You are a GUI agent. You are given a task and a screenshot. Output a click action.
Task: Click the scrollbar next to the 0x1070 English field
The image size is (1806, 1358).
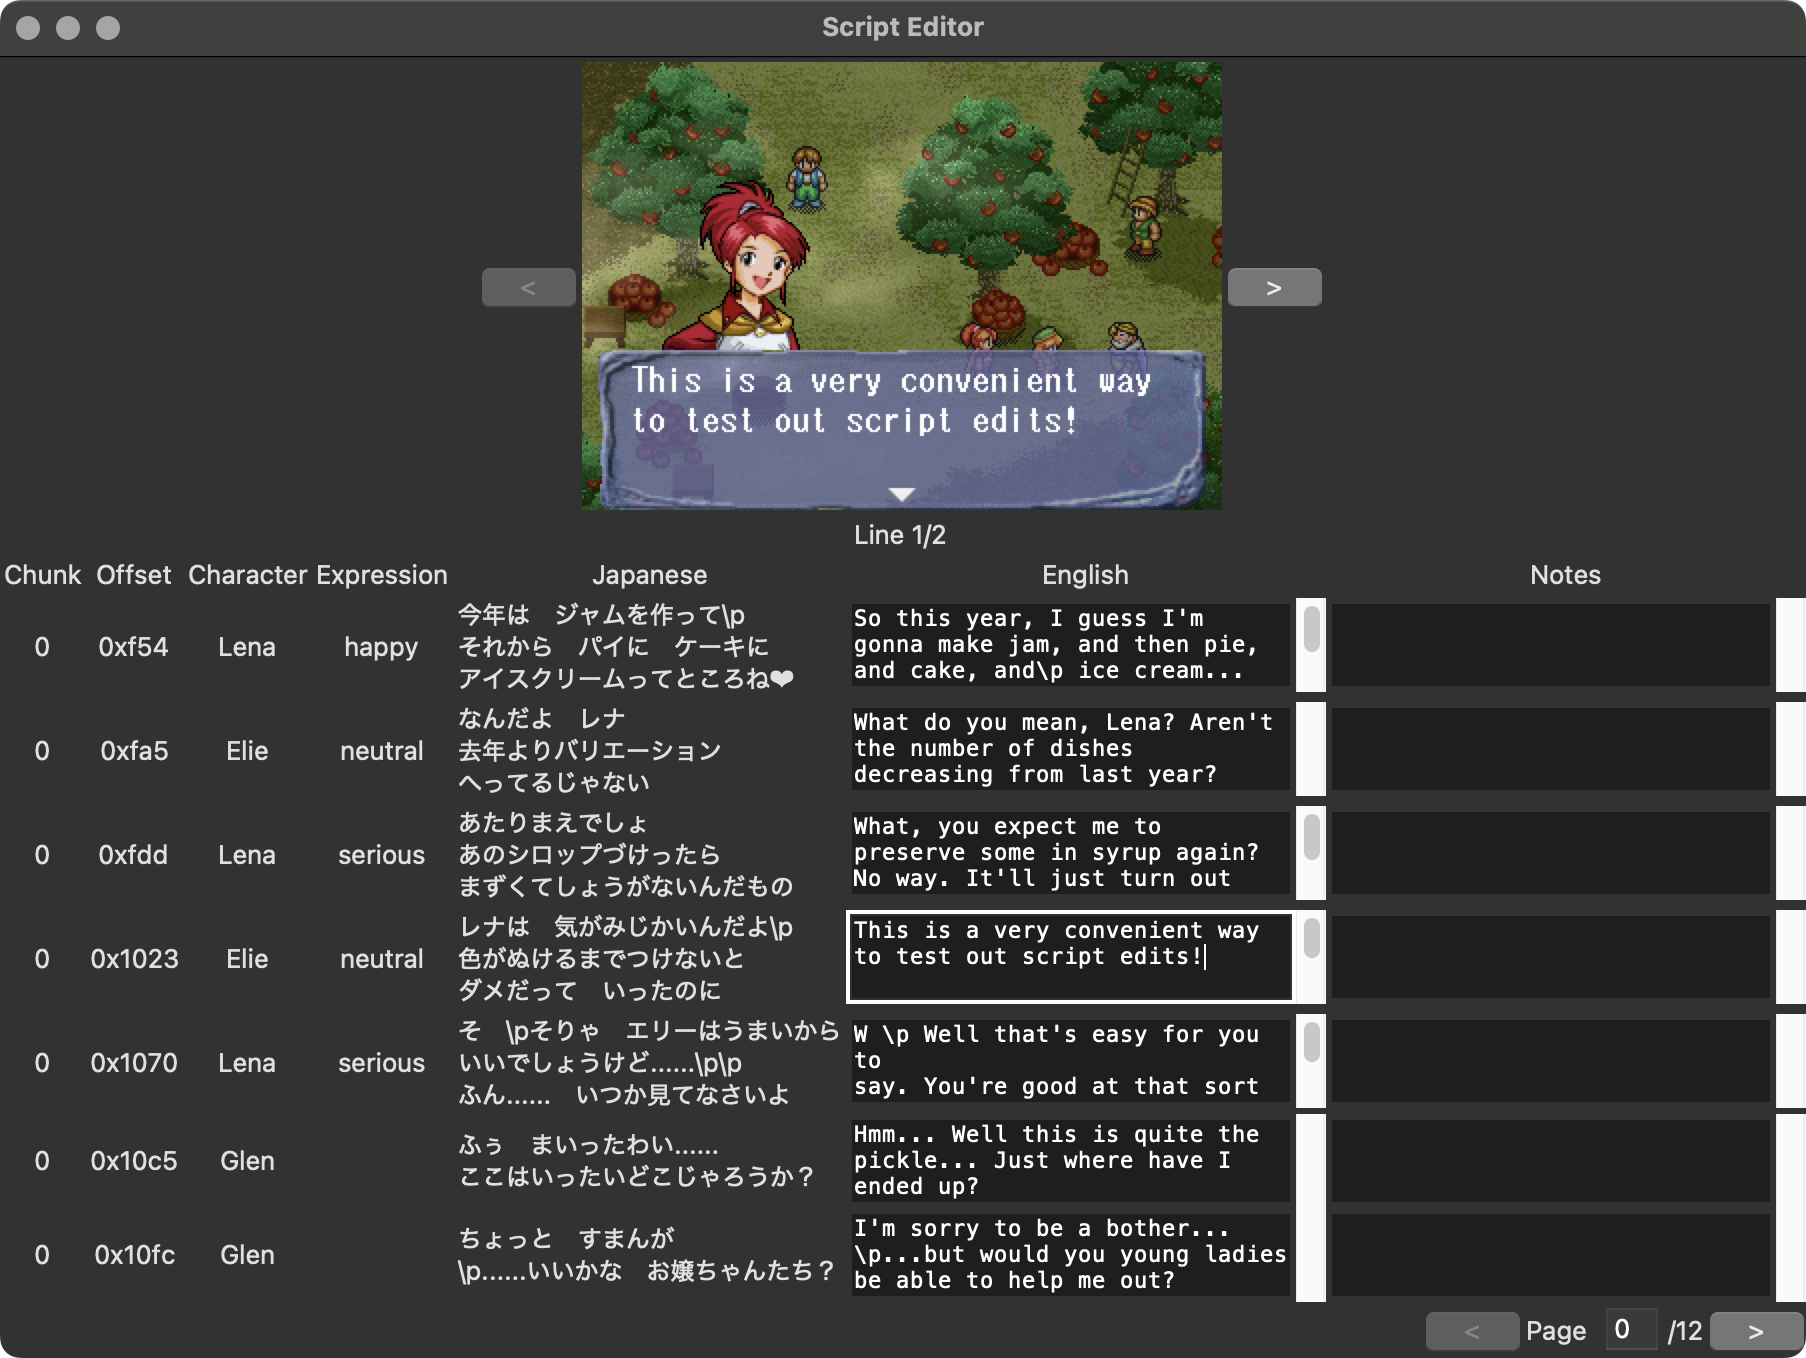1310,1061
